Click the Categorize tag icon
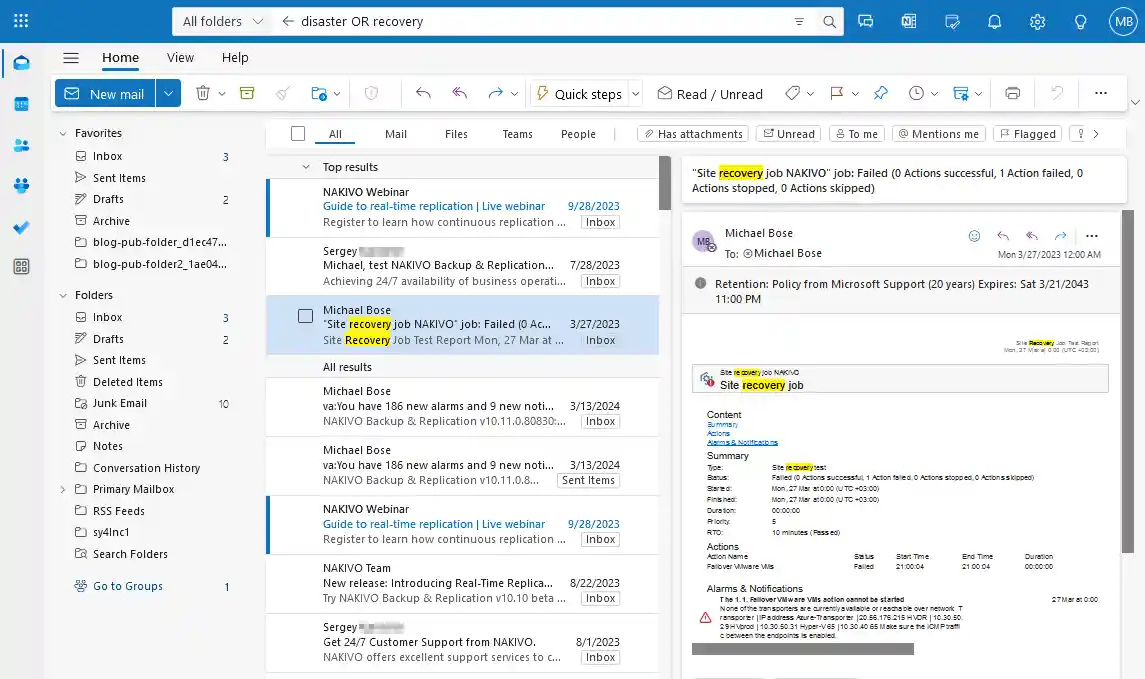The image size is (1145, 679). [792, 93]
